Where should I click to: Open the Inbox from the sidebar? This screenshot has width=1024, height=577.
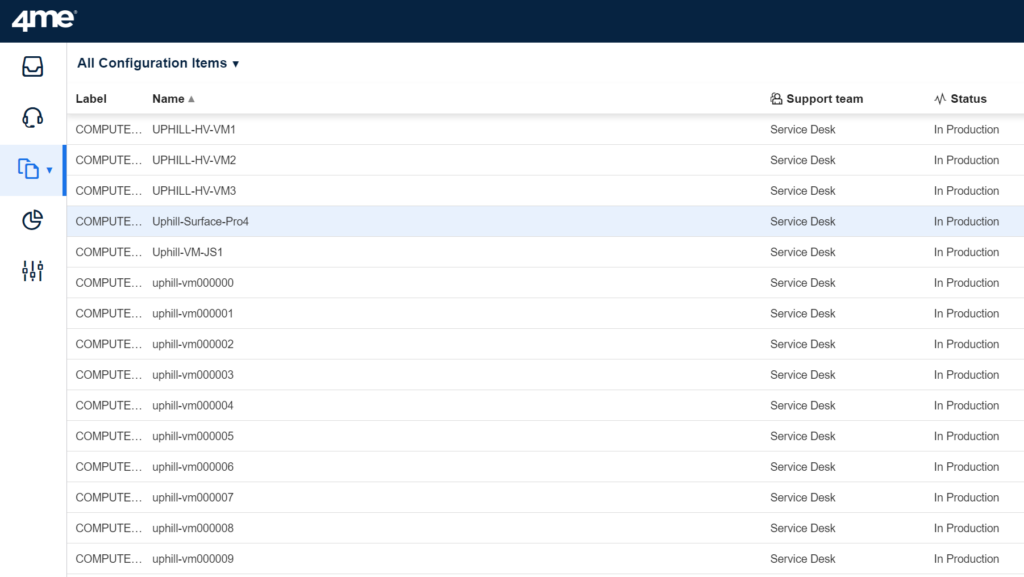pos(32,66)
